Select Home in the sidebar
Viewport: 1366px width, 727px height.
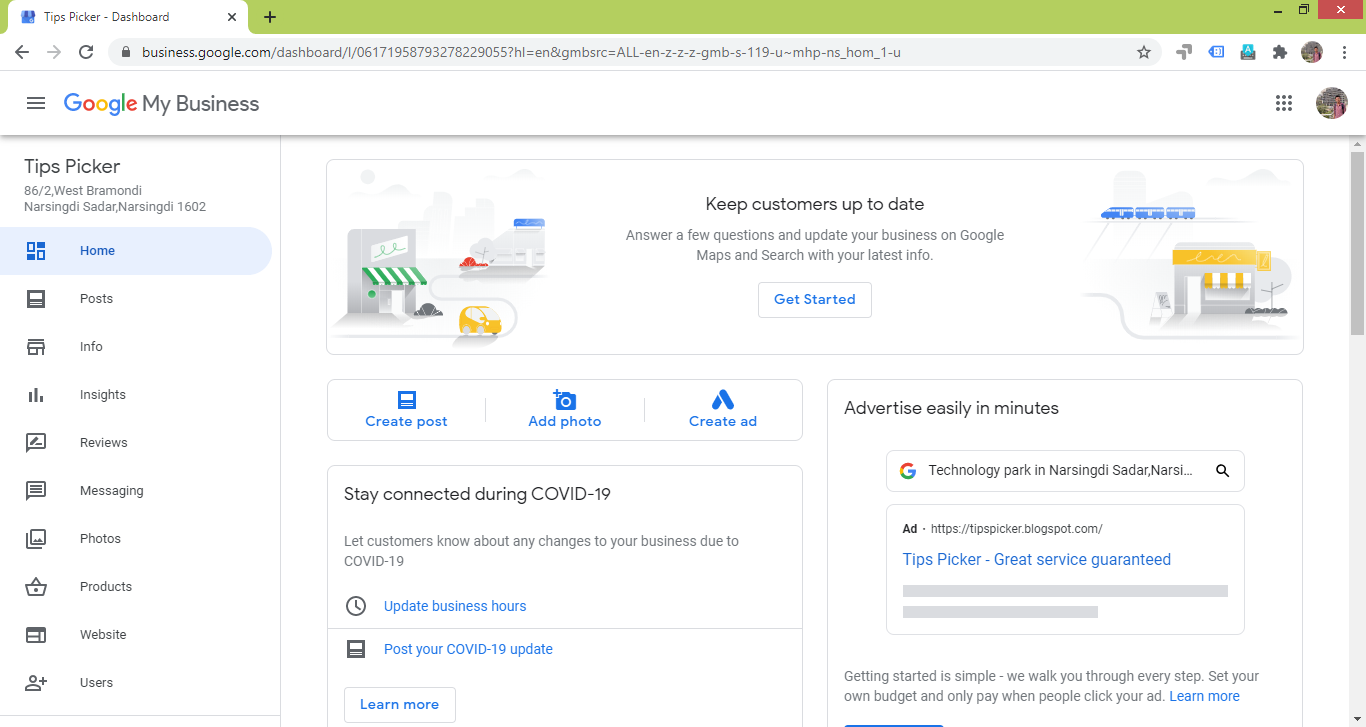pos(136,251)
